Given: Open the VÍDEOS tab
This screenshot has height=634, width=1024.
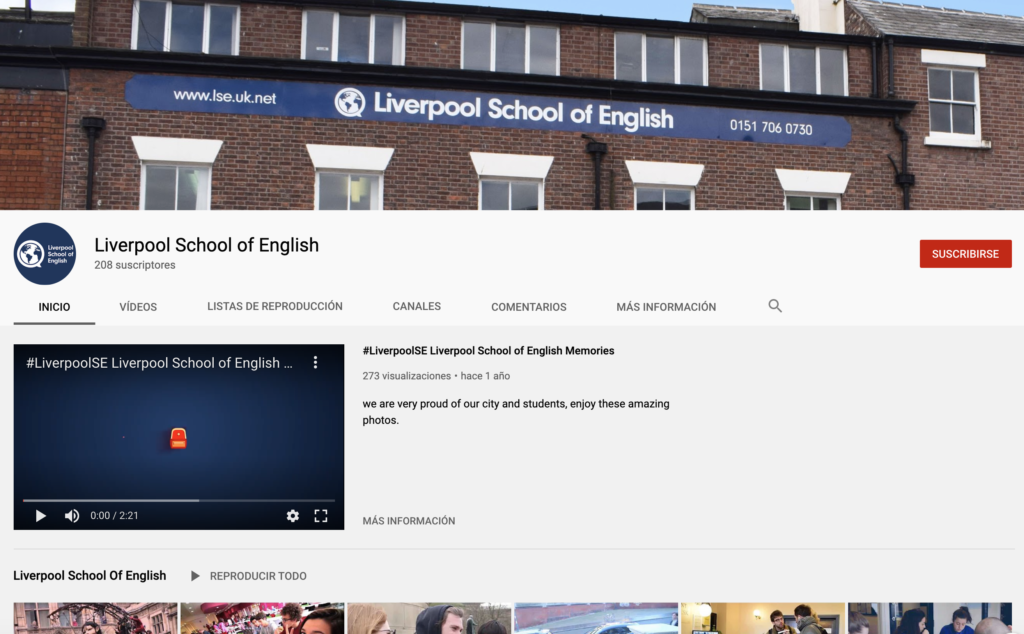Looking at the screenshot, I should 138,307.
